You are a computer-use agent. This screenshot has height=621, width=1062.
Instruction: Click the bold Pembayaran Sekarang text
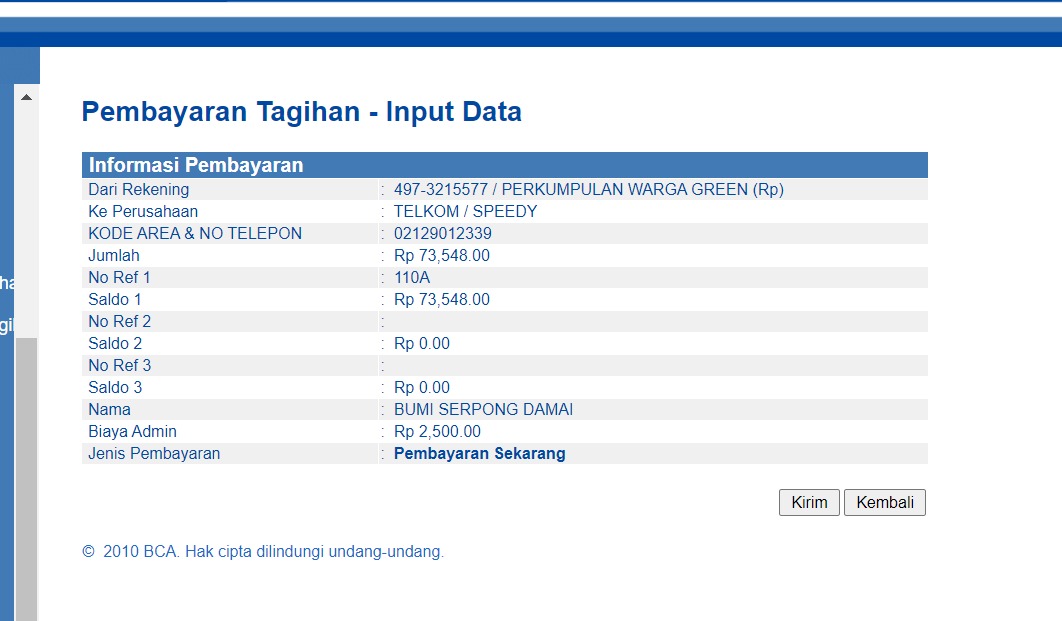[479, 453]
